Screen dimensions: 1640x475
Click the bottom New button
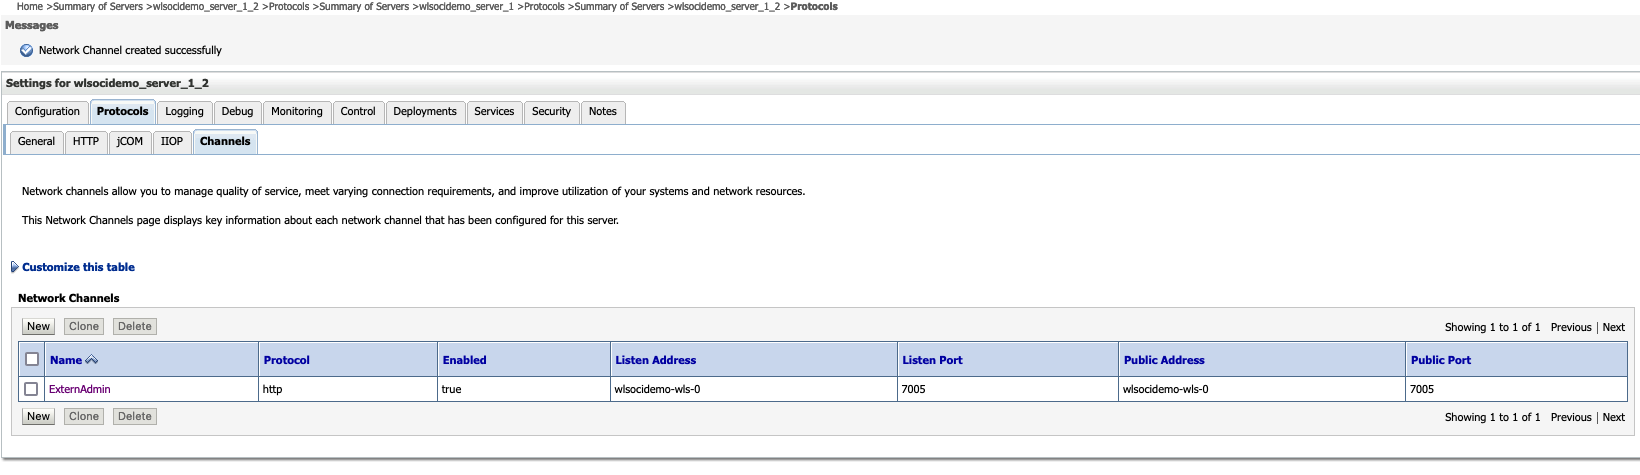[x=38, y=417]
